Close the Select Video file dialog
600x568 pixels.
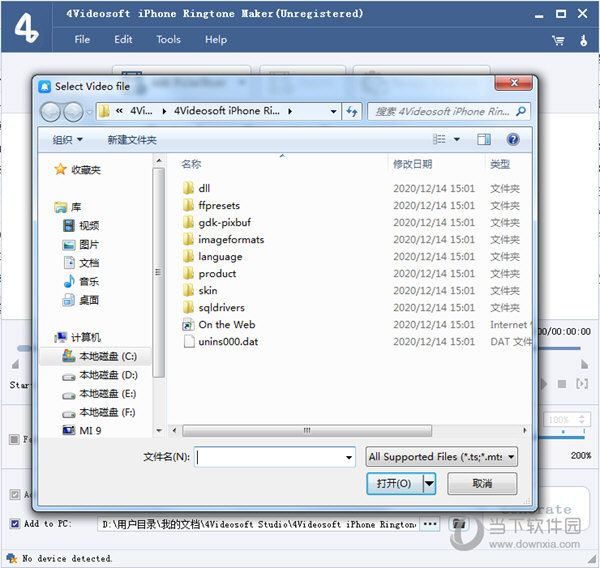pos(514,82)
